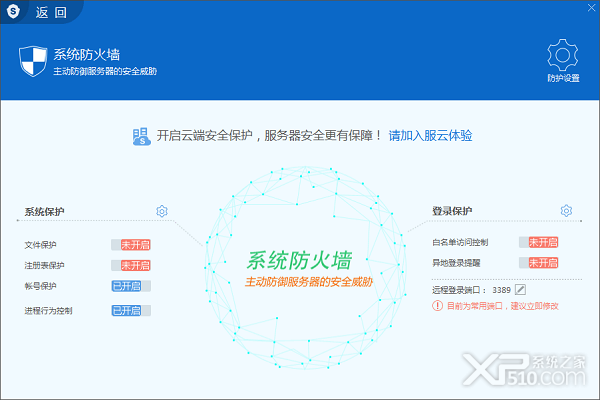
Task: Click the port value 3389
Action: click(501, 290)
